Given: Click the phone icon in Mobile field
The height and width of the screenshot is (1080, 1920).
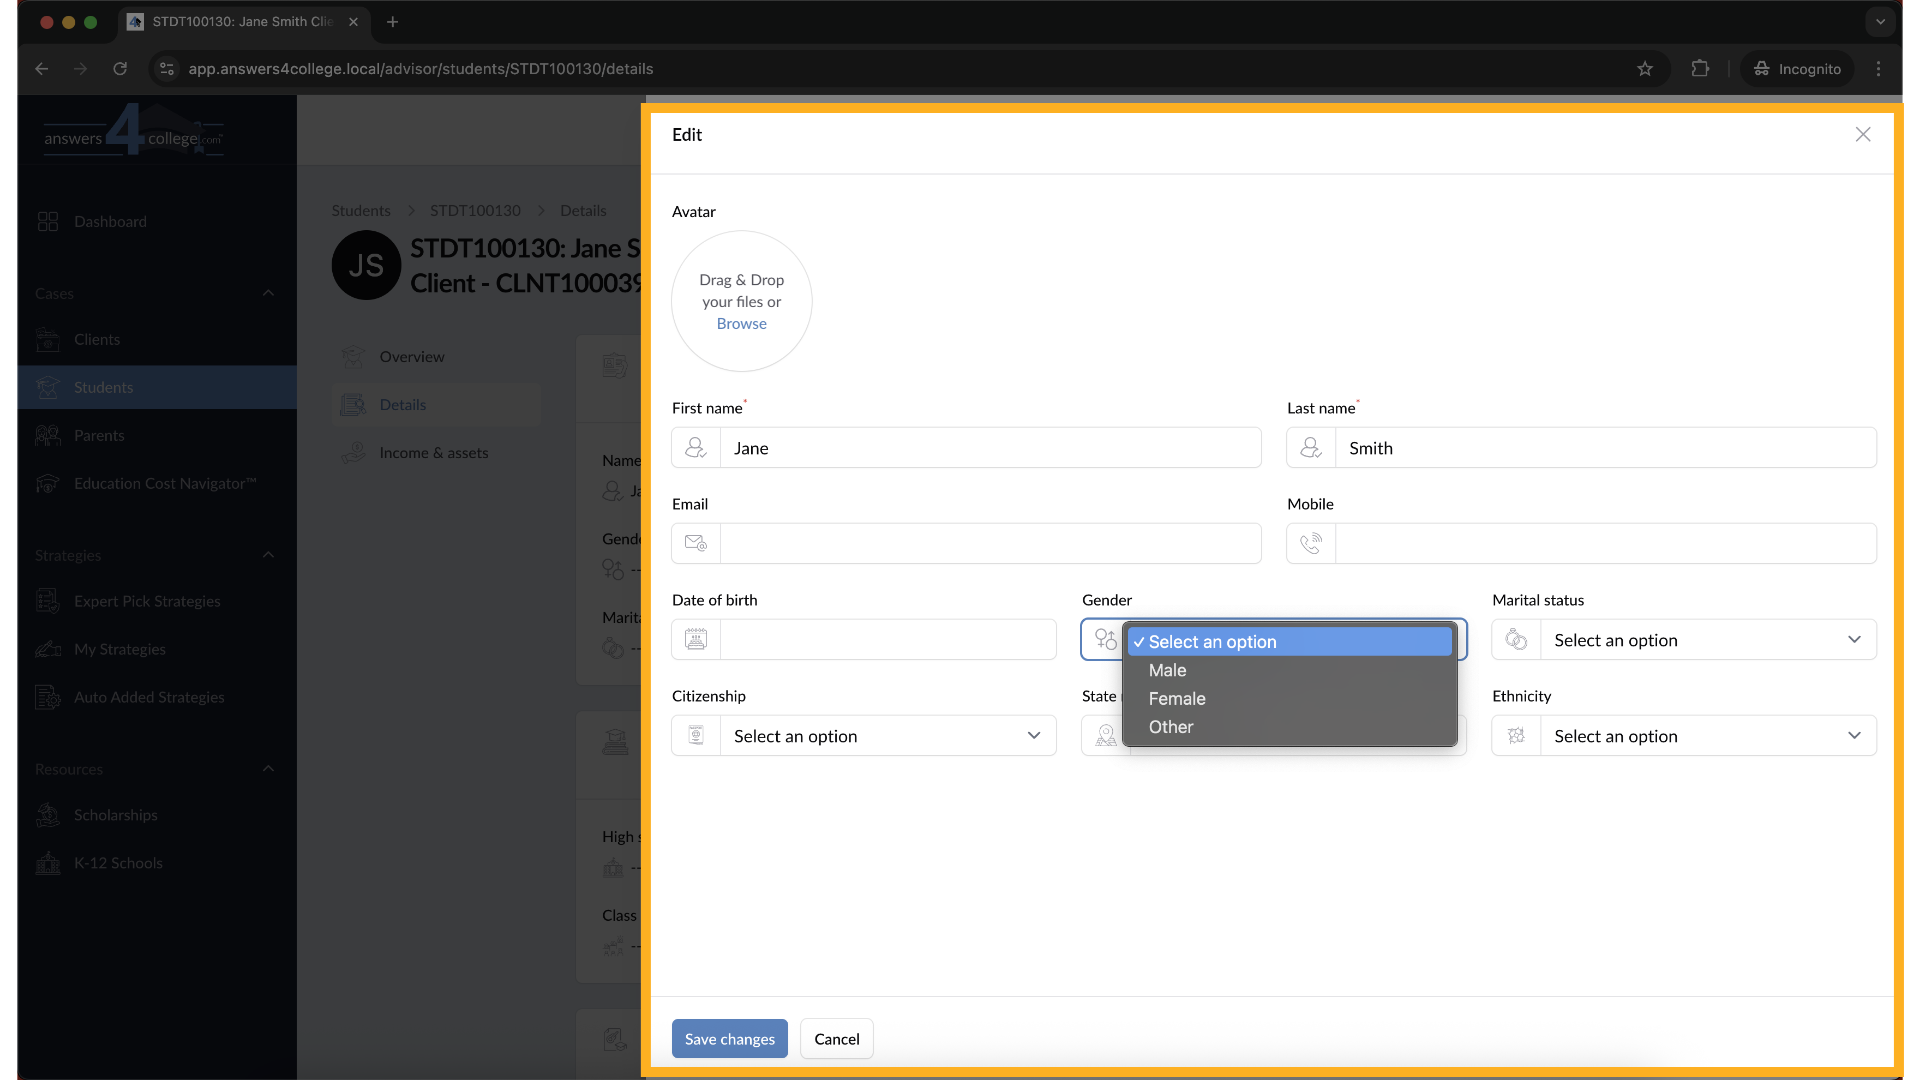Looking at the screenshot, I should (x=1310, y=543).
